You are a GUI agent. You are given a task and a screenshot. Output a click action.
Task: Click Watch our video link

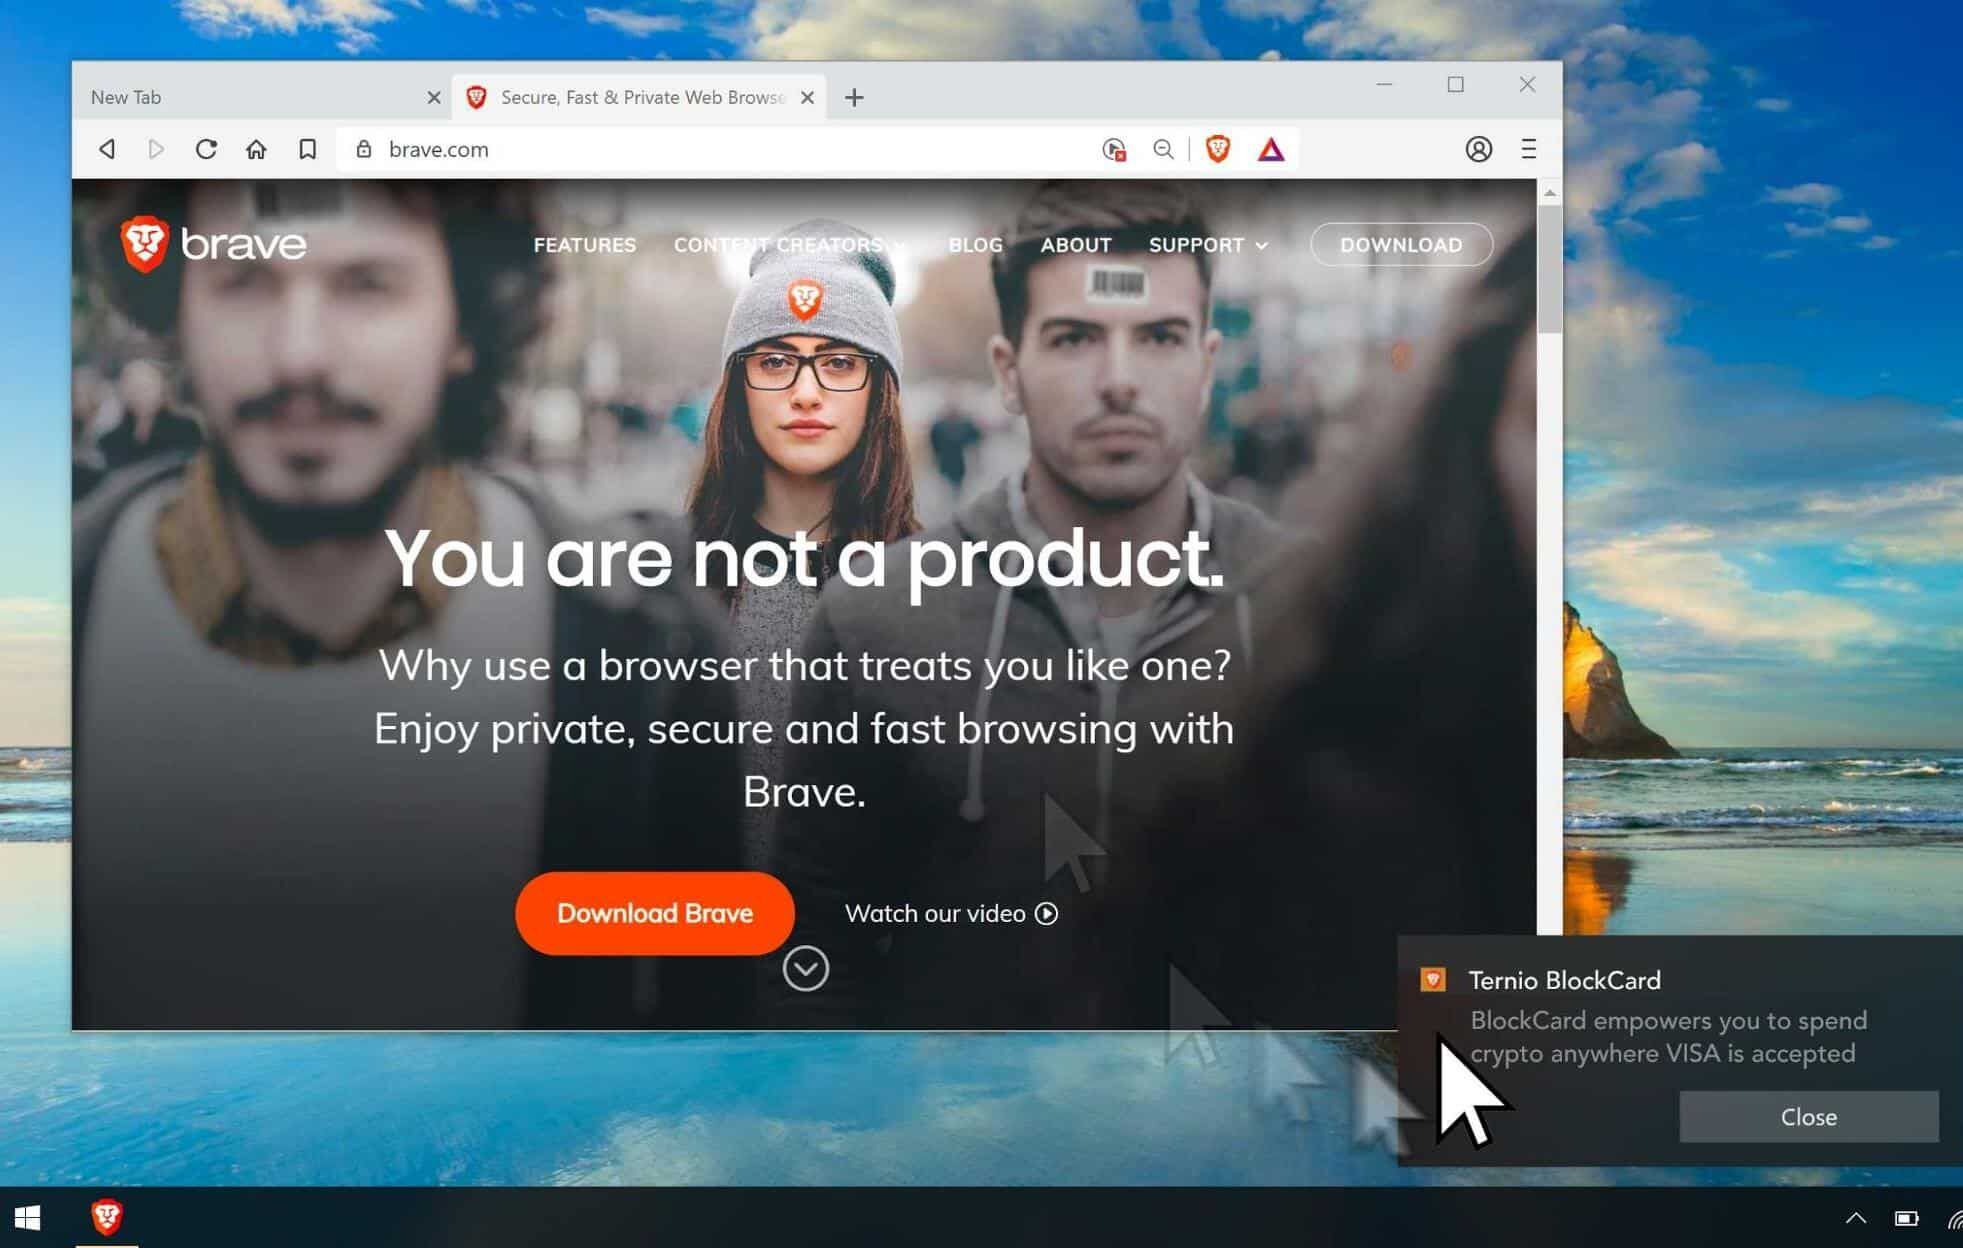pos(951,913)
